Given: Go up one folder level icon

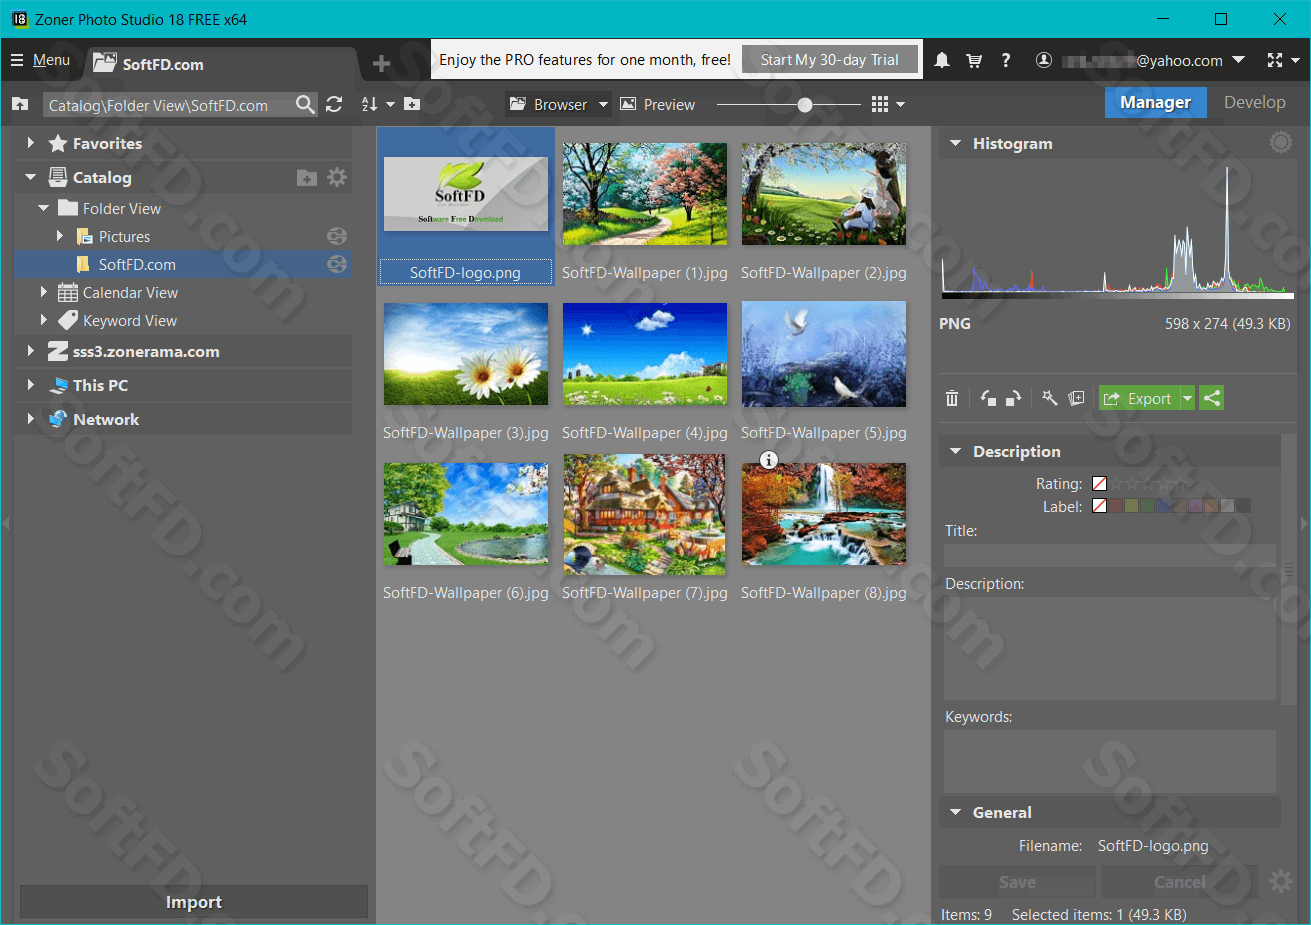Looking at the screenshot, I should [20, 104].
